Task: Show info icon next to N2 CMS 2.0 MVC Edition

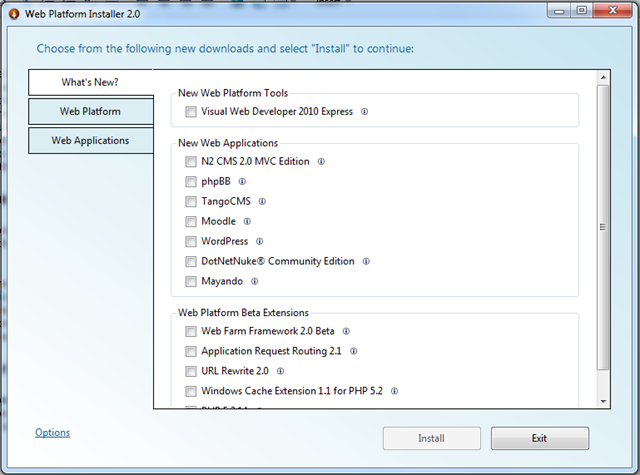Action: tap(321, 162)
